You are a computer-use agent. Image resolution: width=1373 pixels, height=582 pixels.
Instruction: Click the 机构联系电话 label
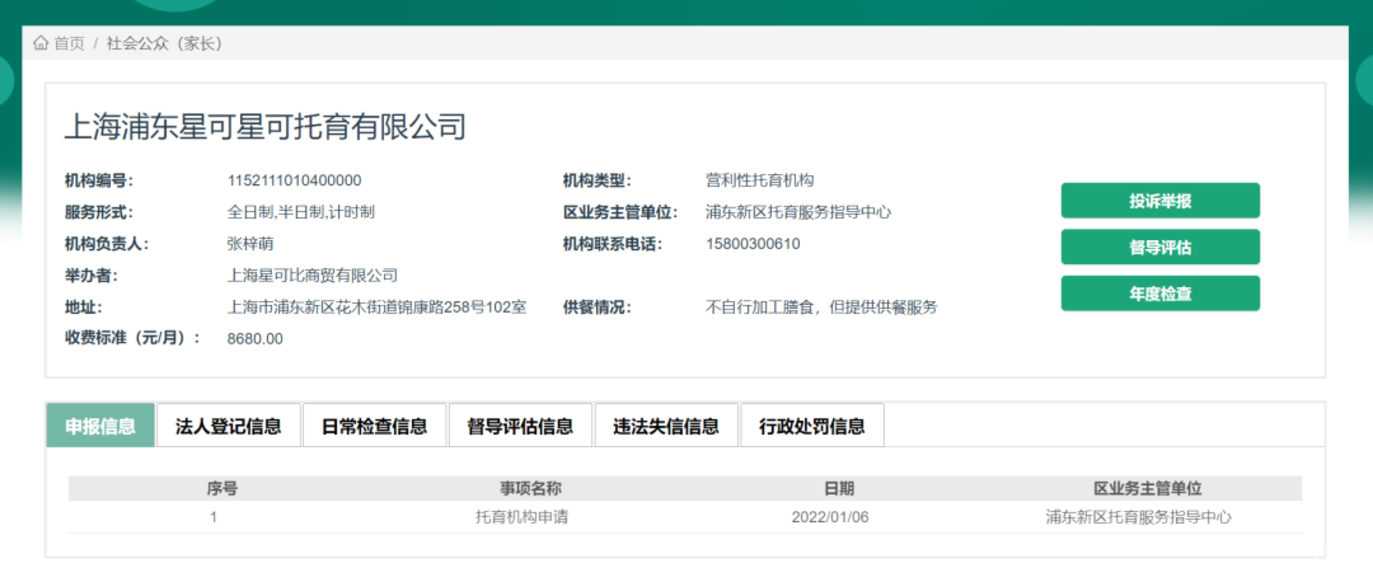tap(612, 243)
